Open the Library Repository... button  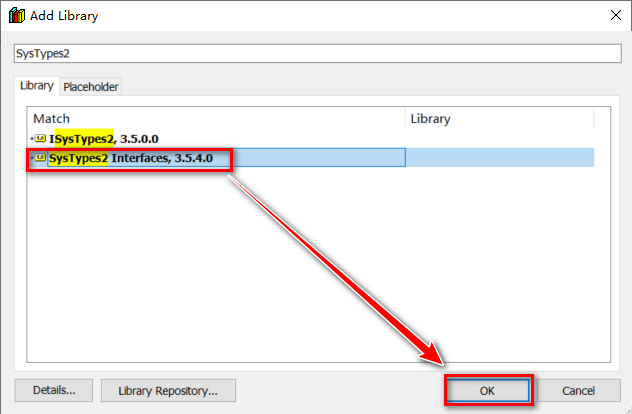[x=168, y=390]
